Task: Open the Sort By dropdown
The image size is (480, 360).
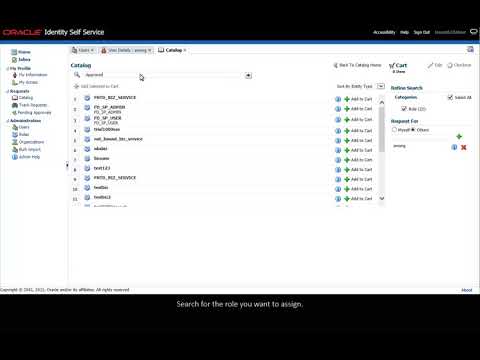Action: coord(381,86)
